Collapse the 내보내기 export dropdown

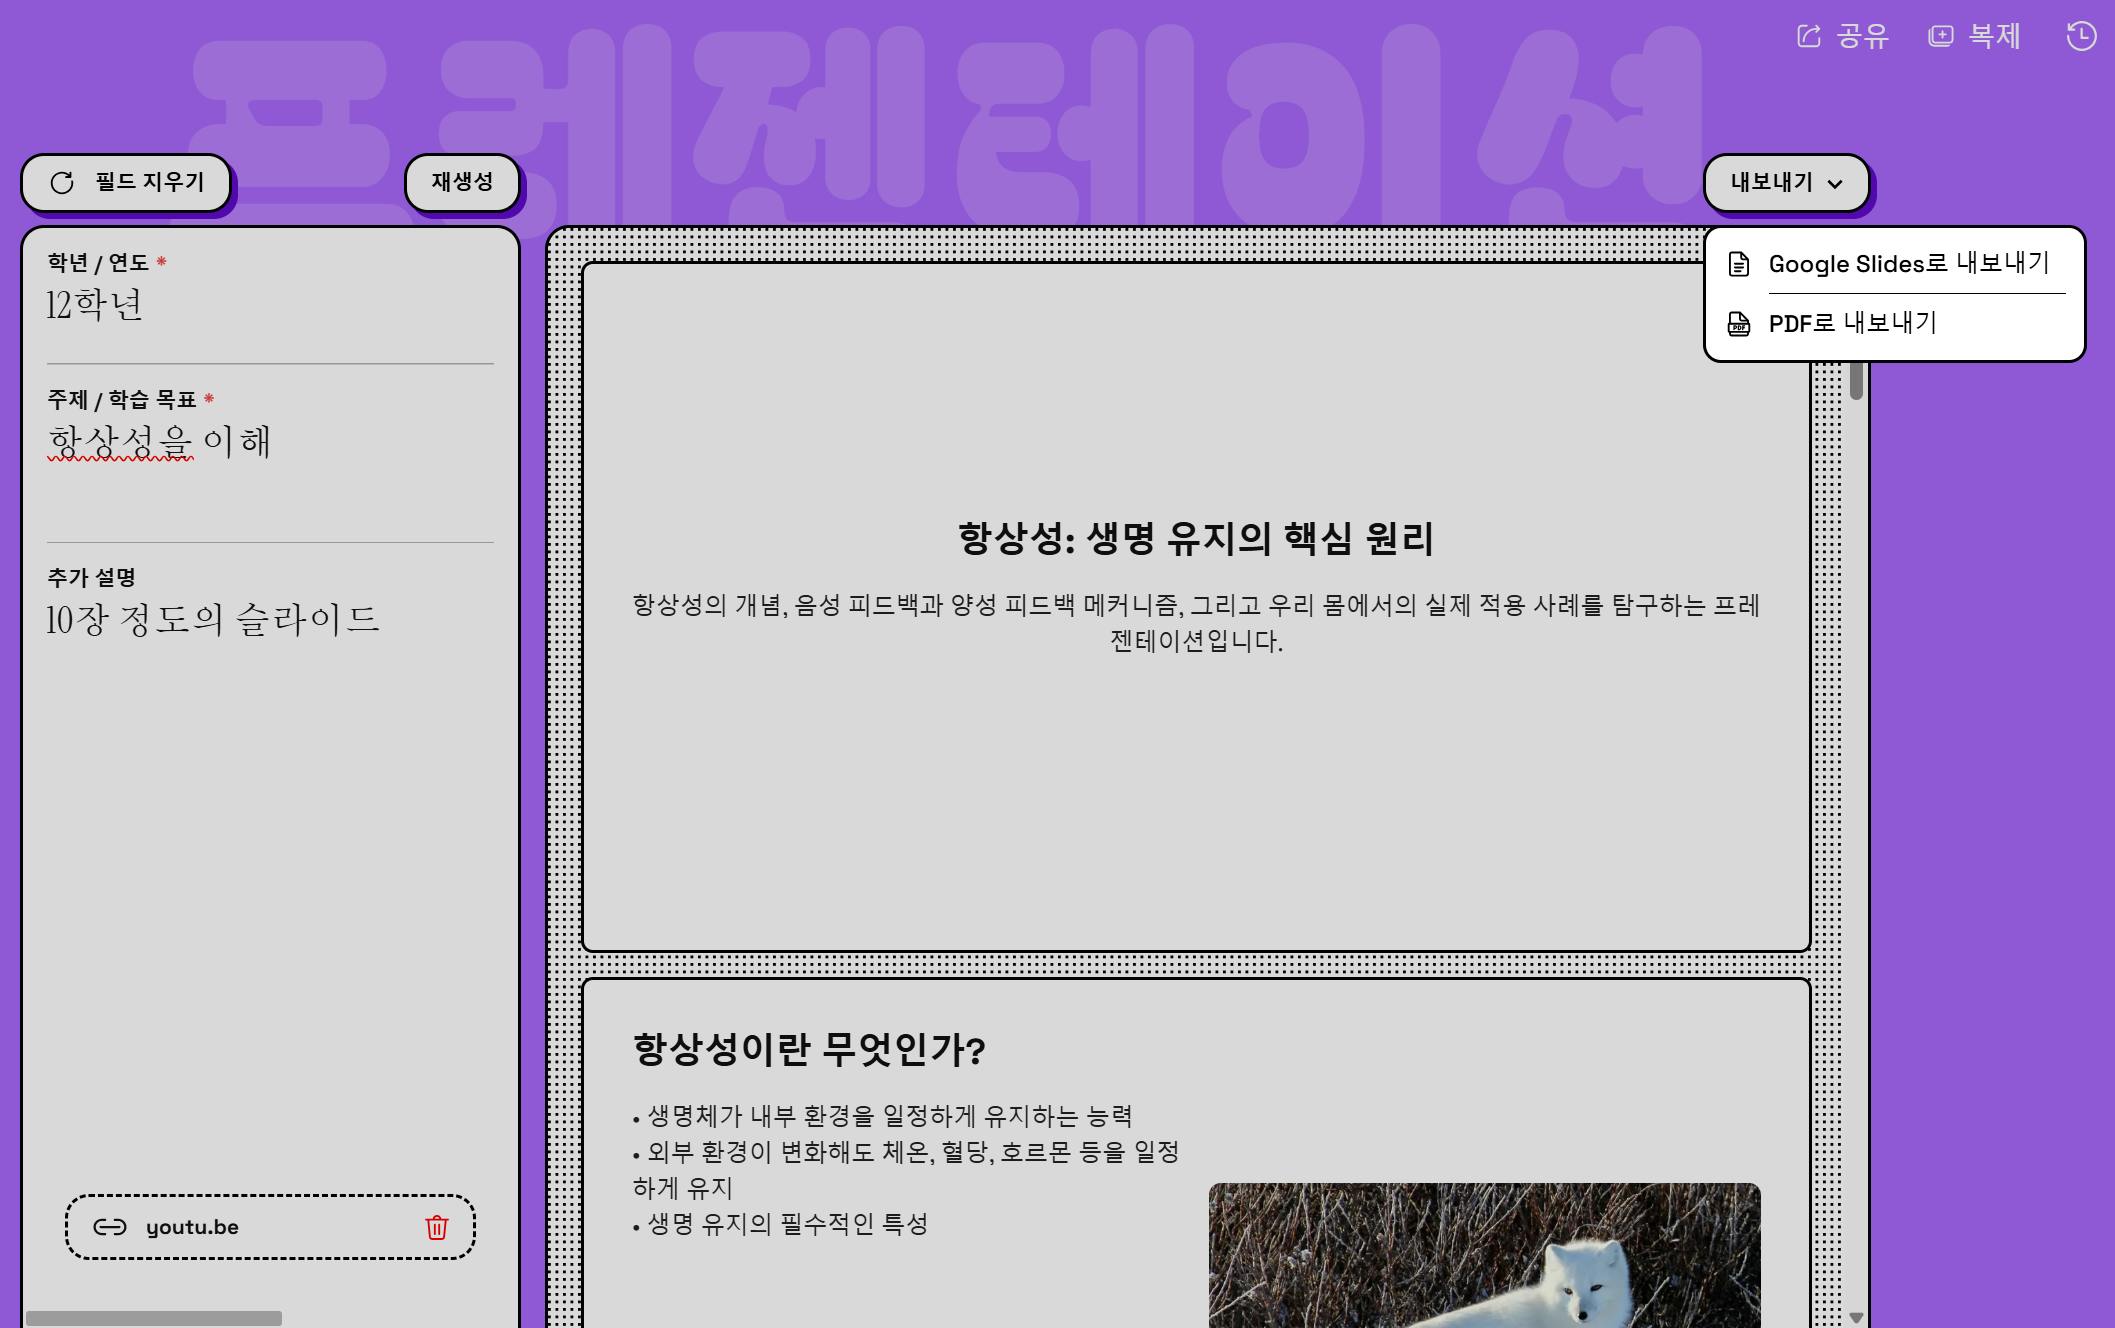(x=1771, y=183)
